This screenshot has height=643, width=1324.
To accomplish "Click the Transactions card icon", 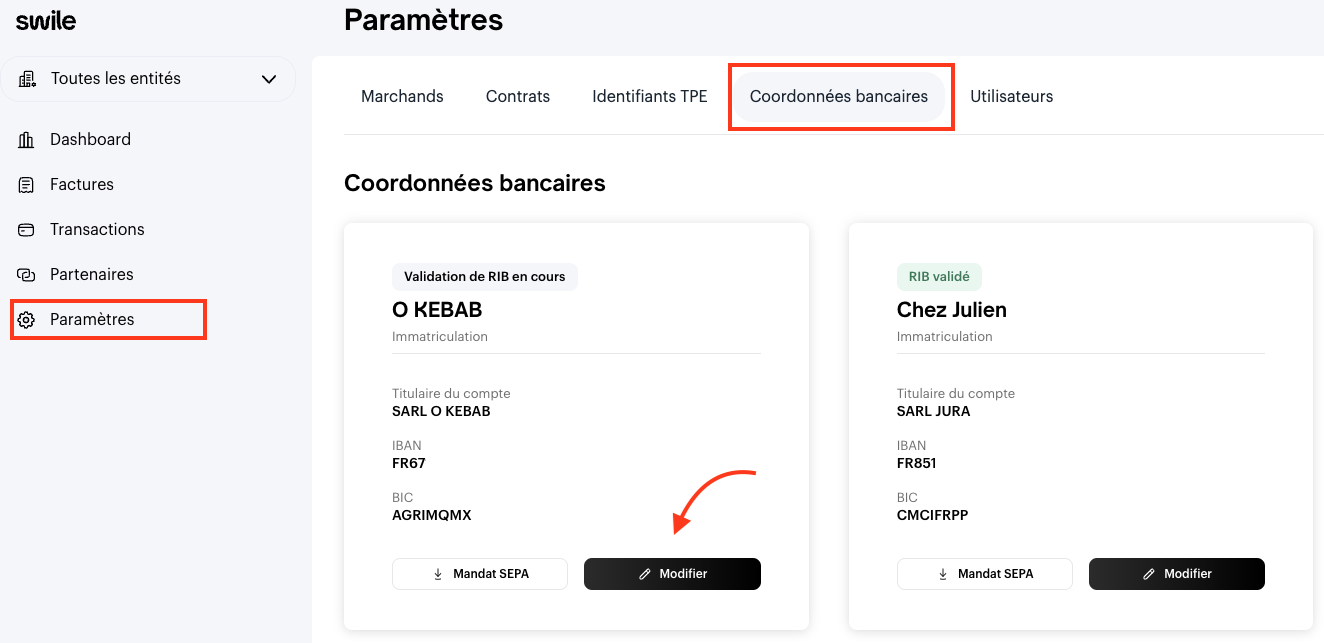I will pyautogui.click(x=27, y=230).
